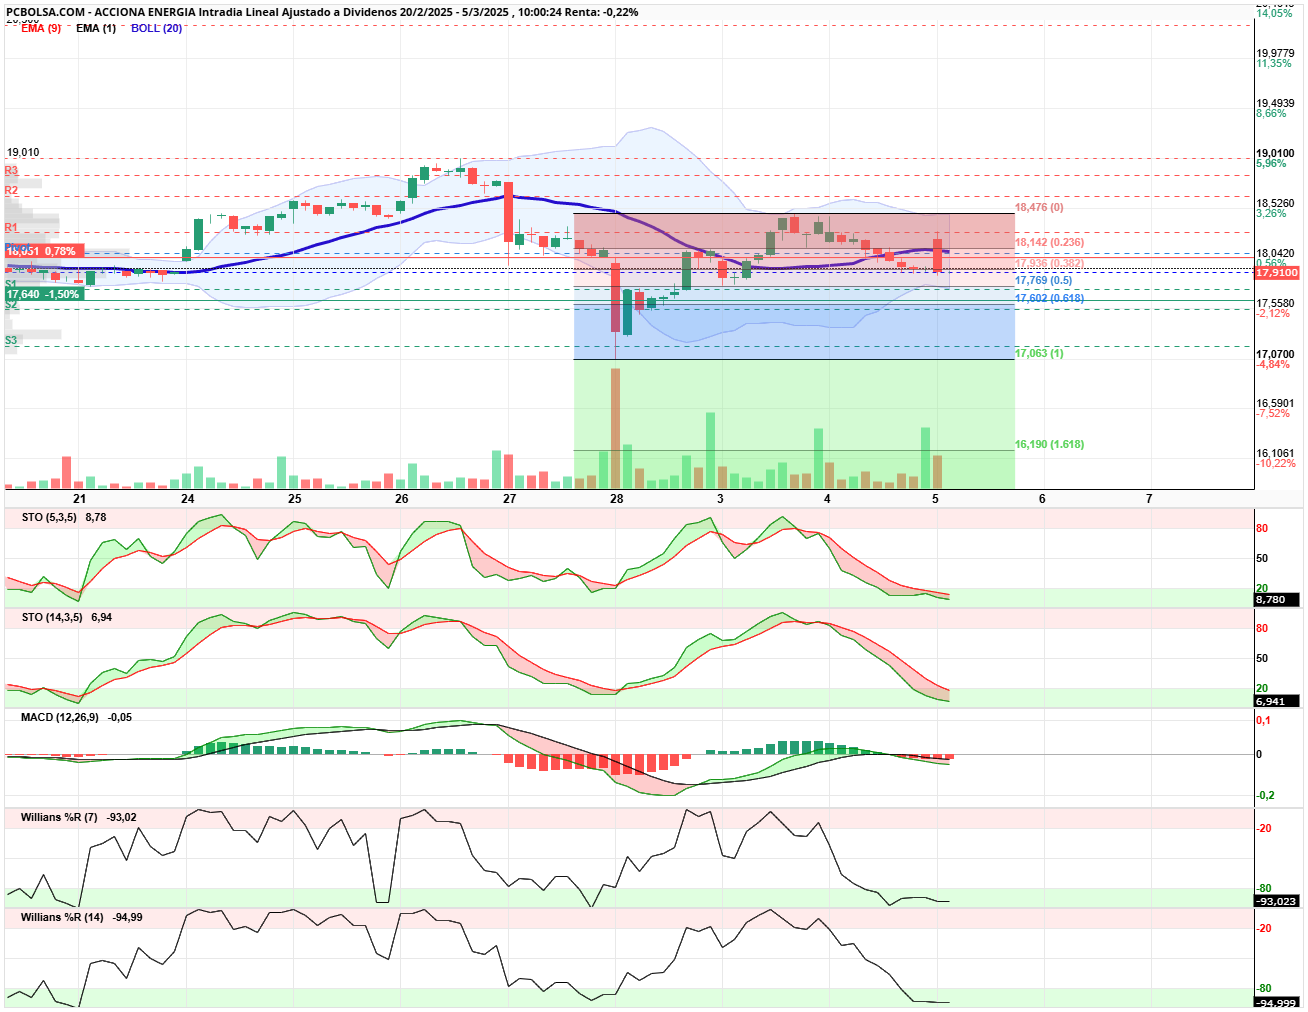Click the 18,476 (0) Fibonacci level label

coord(1040,208)
